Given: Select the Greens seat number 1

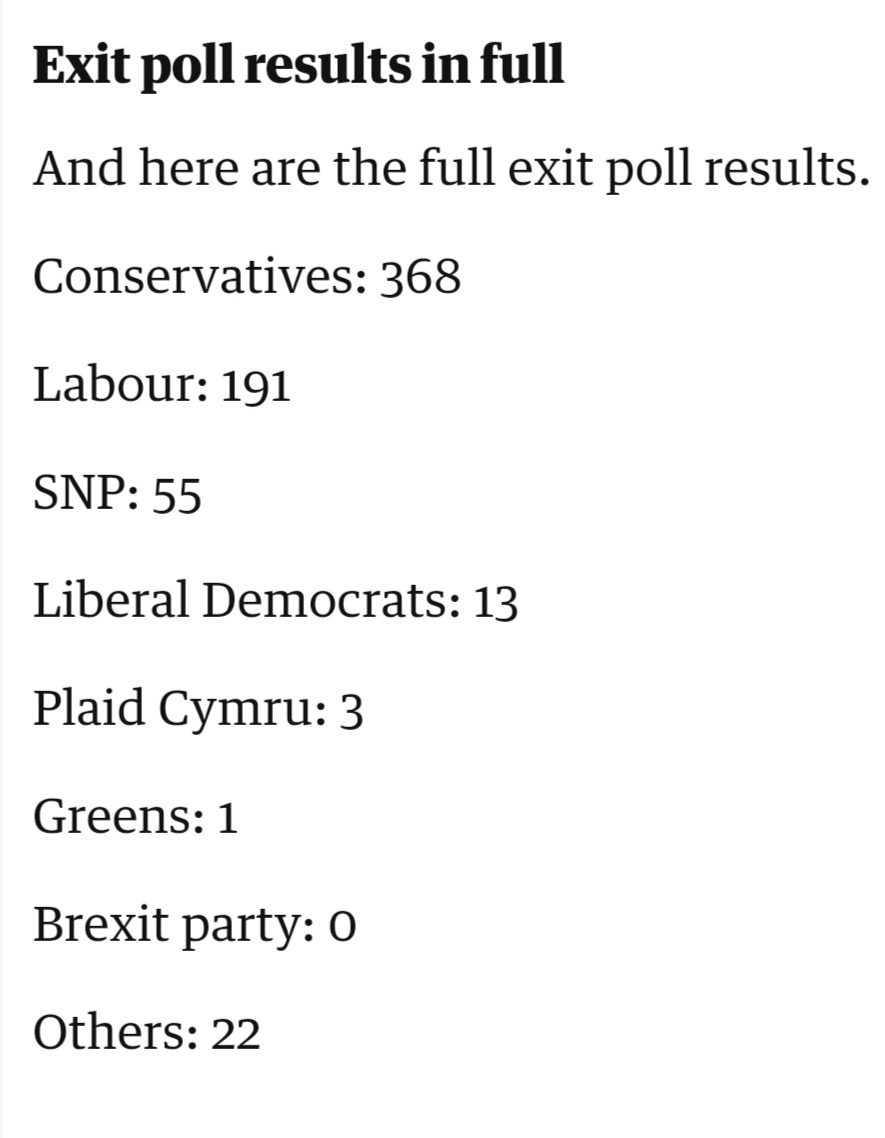Looking at the screenshot, I should (x=228, y=818).
